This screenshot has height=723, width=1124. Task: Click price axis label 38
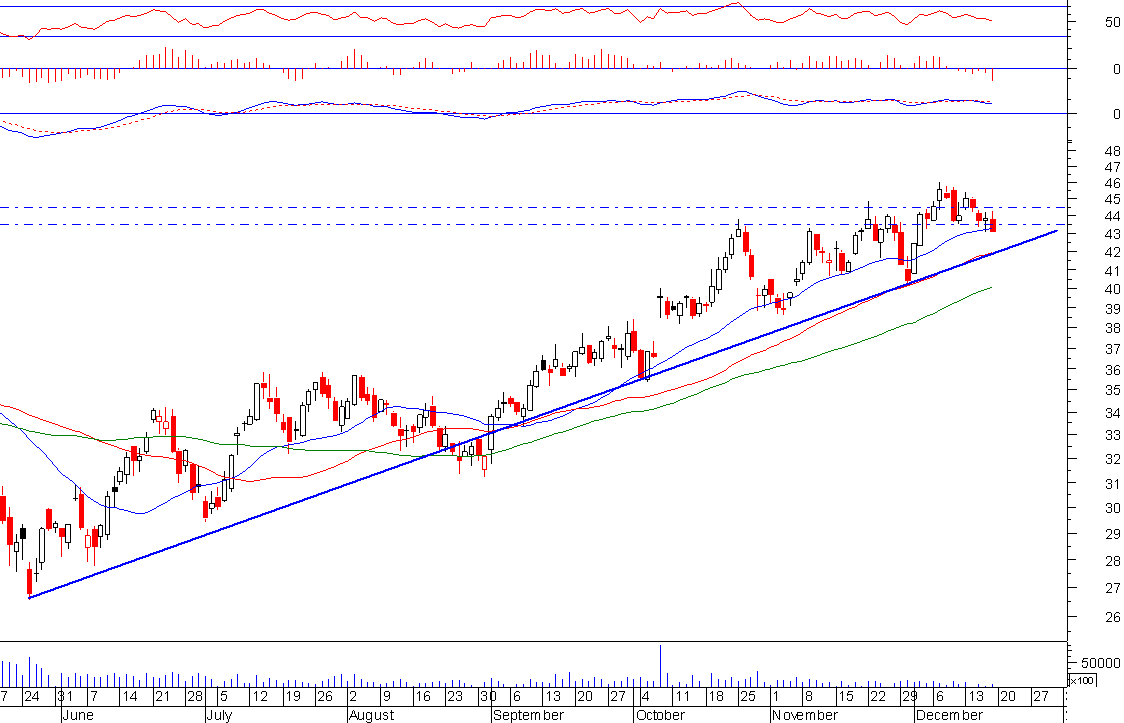pyautogui.click(x=1113, y=329)
